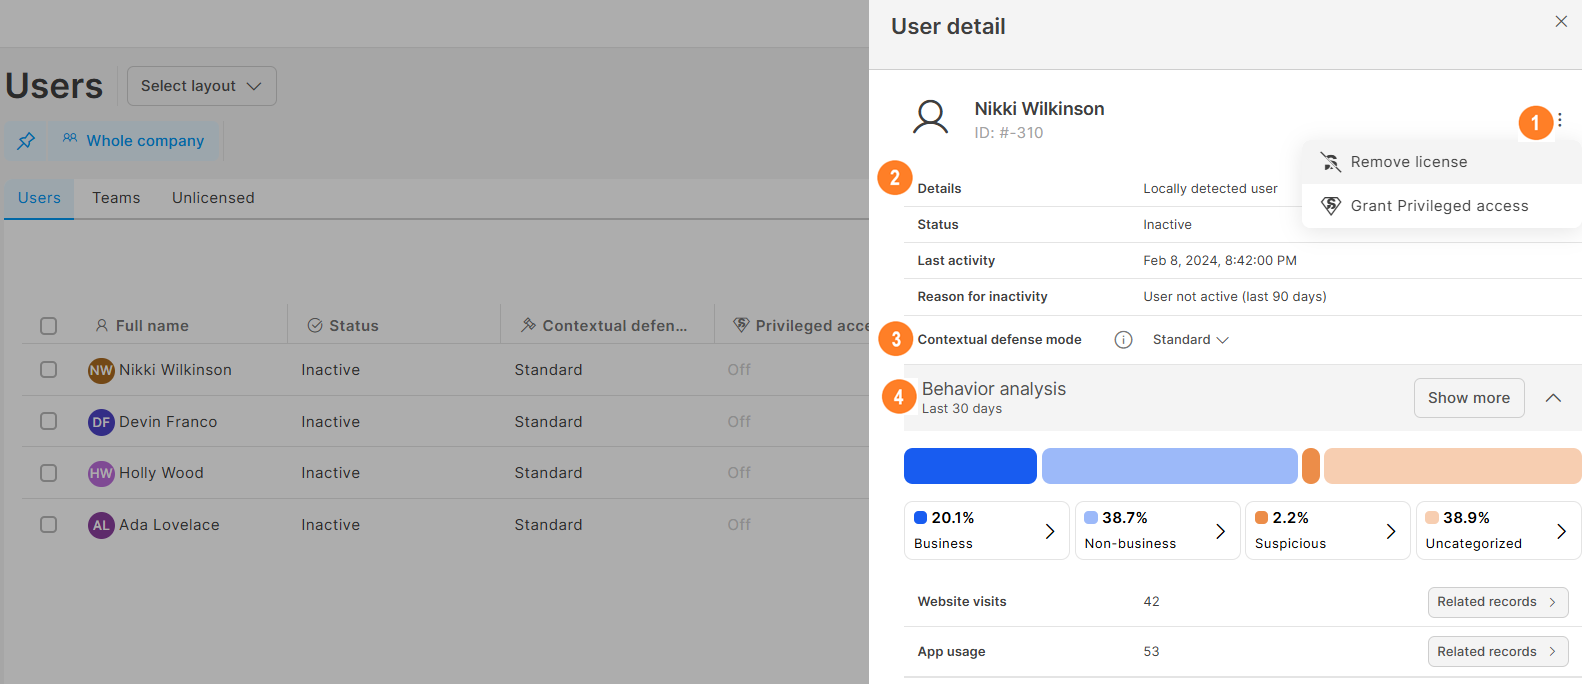This screenshot has height=684, width=1582.
Task: Switch to the Unlicensed tab
Action: 213,198
